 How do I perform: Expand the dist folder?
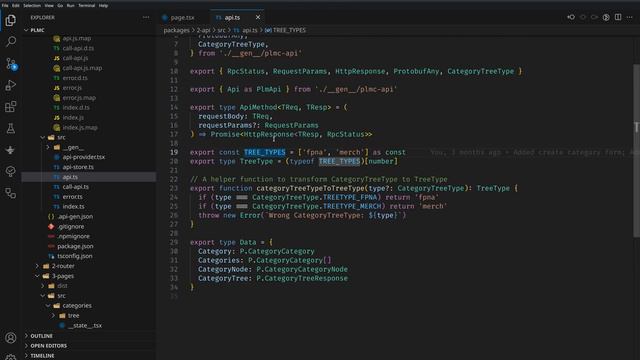point(62,286)
